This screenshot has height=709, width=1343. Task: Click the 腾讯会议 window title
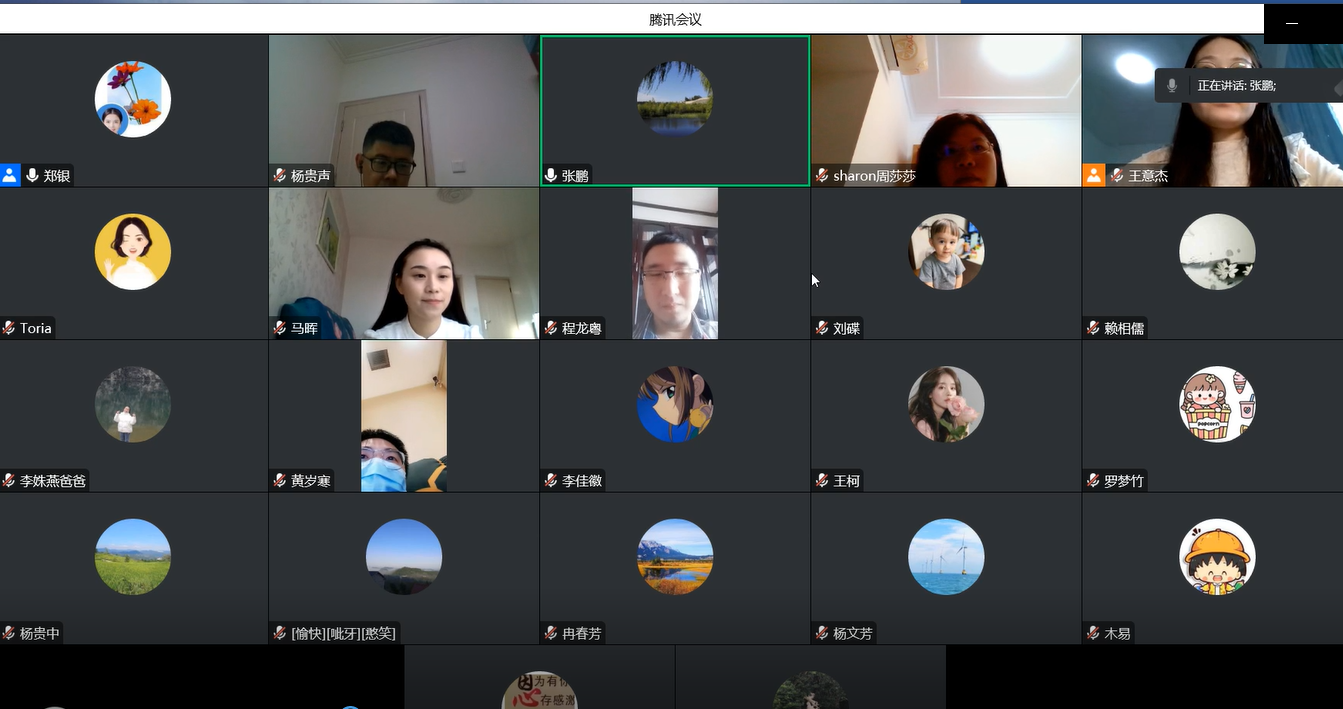[675, 20]
